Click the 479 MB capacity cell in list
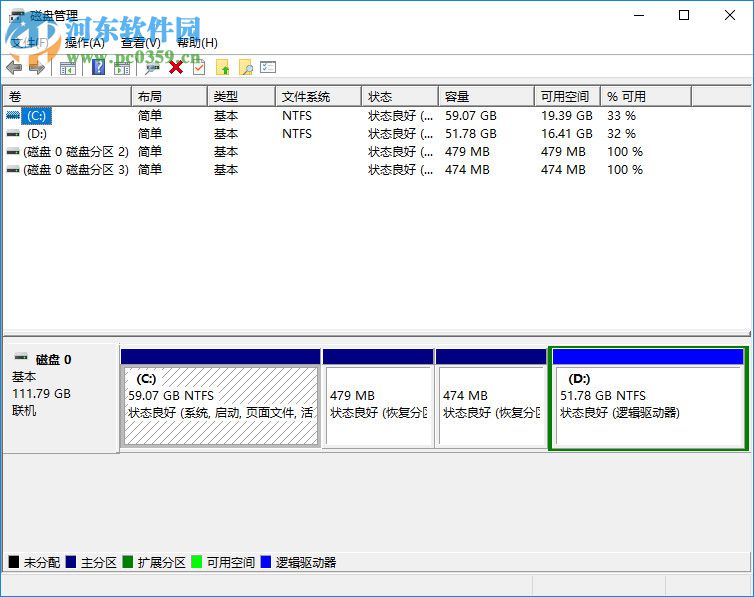Screen dimensions: 754x597 pyautogui.click(x=467, y=152)
